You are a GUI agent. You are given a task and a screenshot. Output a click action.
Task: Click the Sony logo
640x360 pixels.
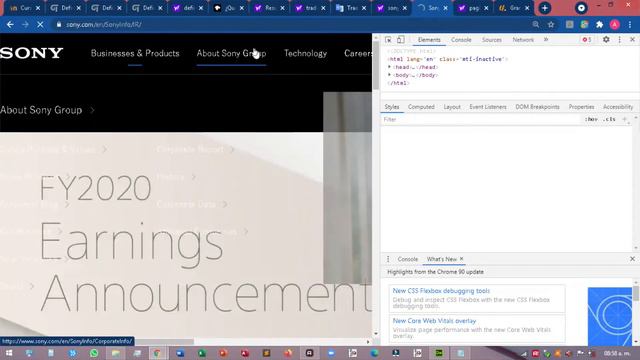31,53
